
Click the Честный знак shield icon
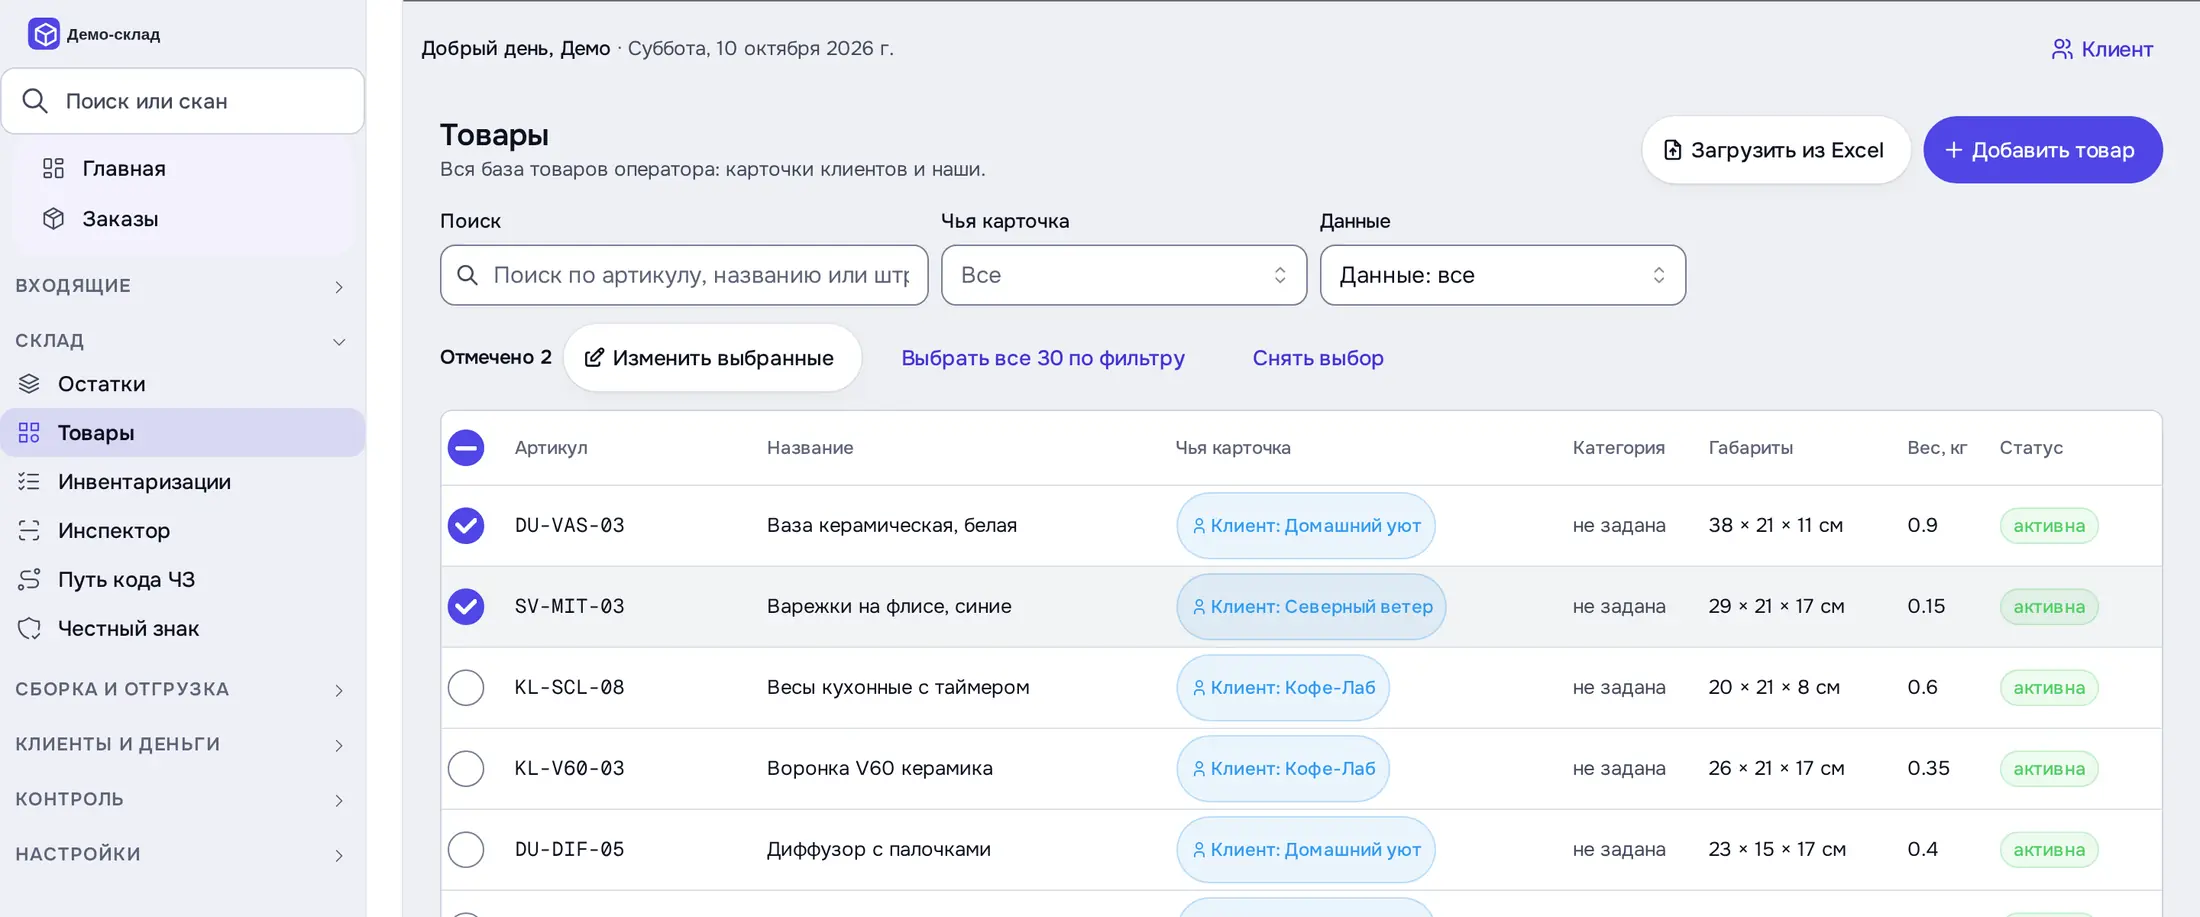pyautogui.click(x=29, y=628)
